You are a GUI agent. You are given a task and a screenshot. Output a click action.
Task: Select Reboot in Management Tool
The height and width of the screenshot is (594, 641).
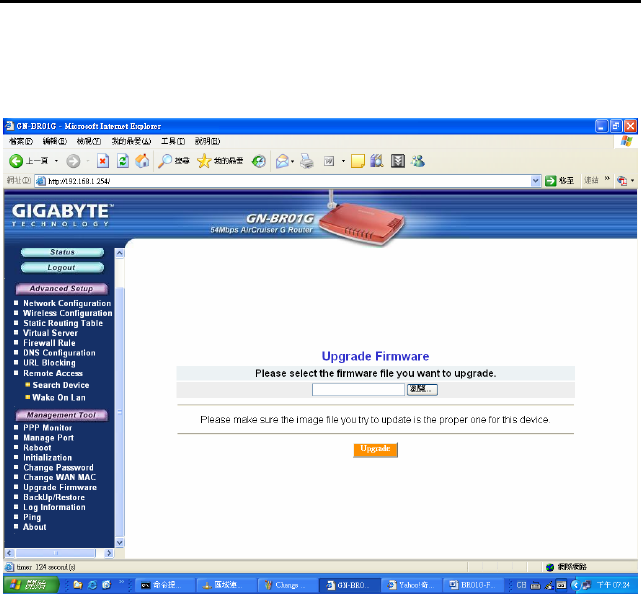pyautogui.click(x=37, y=448)
